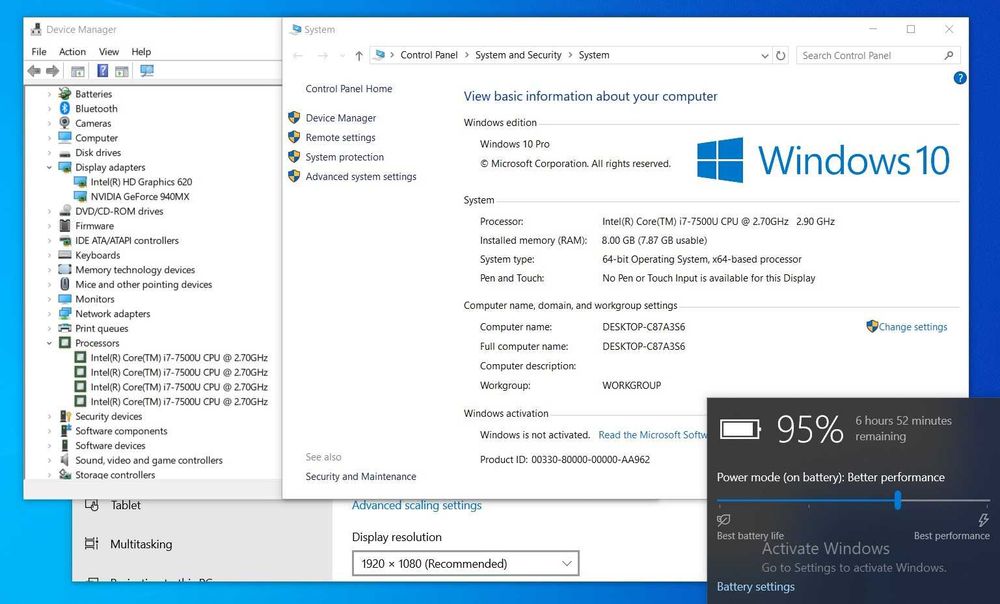
Task: Click the Up arrow in System window navigation
Action: (x=359, y=56)
